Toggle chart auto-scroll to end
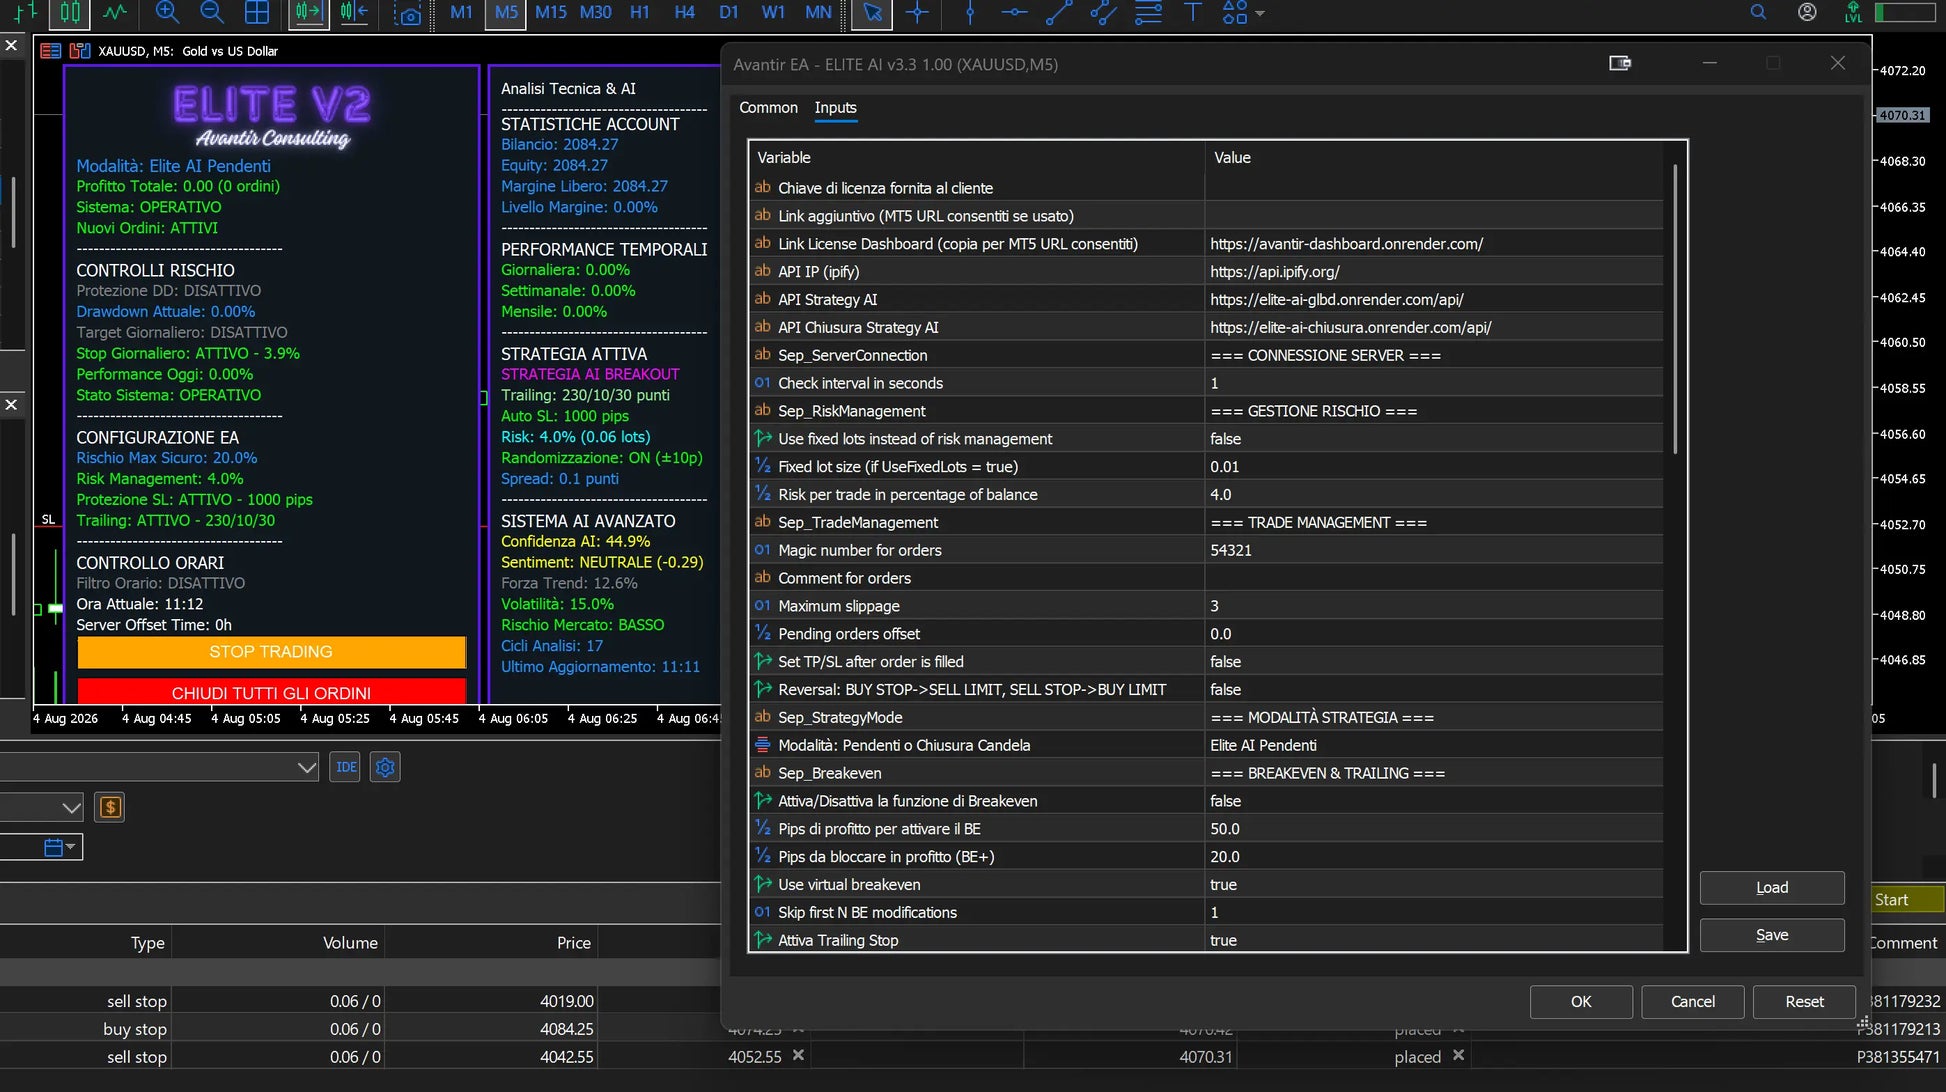The width and height of the screenshot is (1946, 1092). (x=308, y=13)
